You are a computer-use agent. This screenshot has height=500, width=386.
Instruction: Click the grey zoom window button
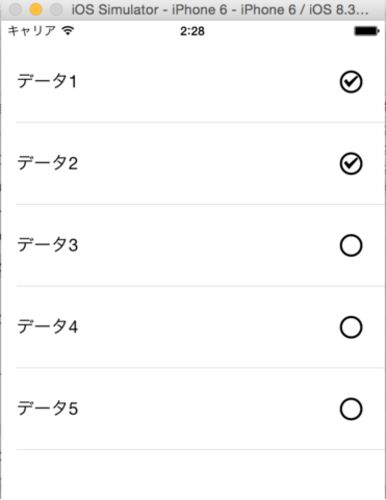(56, 10)
